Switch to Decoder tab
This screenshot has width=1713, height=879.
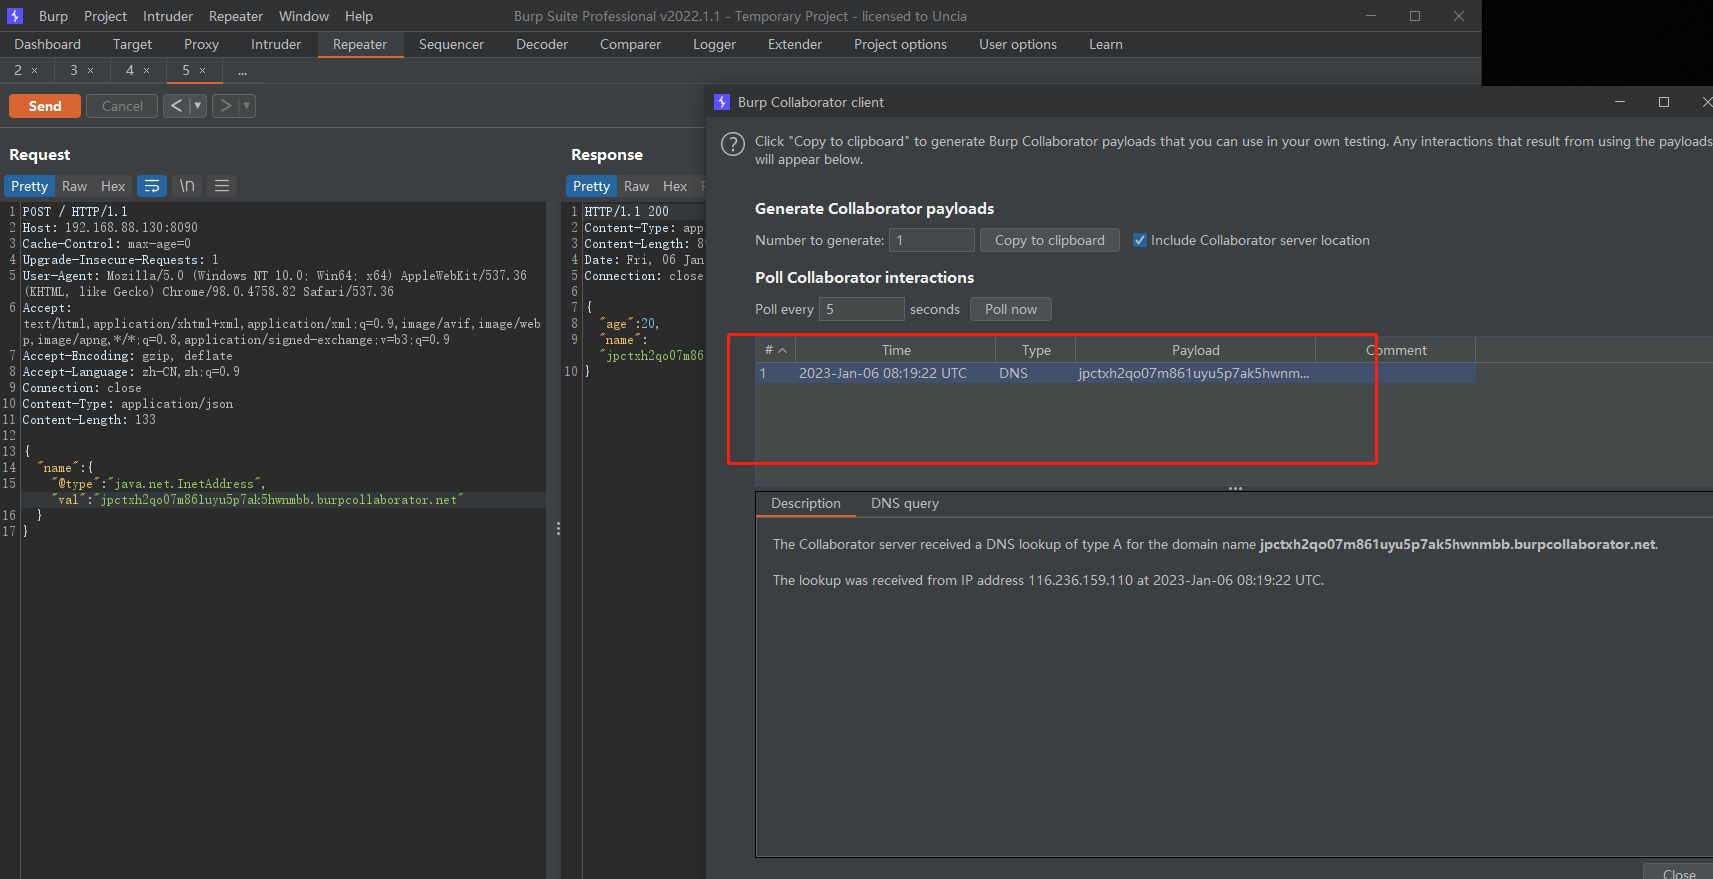coord(542,44)
